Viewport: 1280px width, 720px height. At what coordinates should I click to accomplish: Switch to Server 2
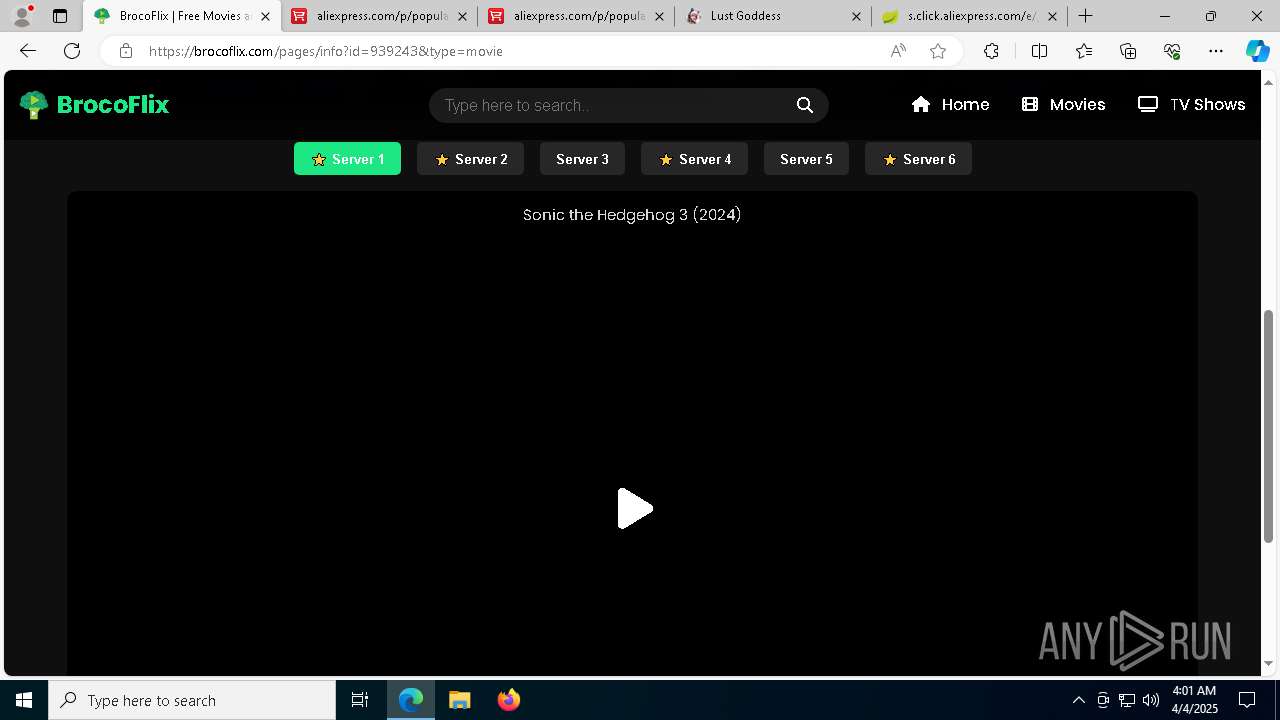tap(470, 159)
